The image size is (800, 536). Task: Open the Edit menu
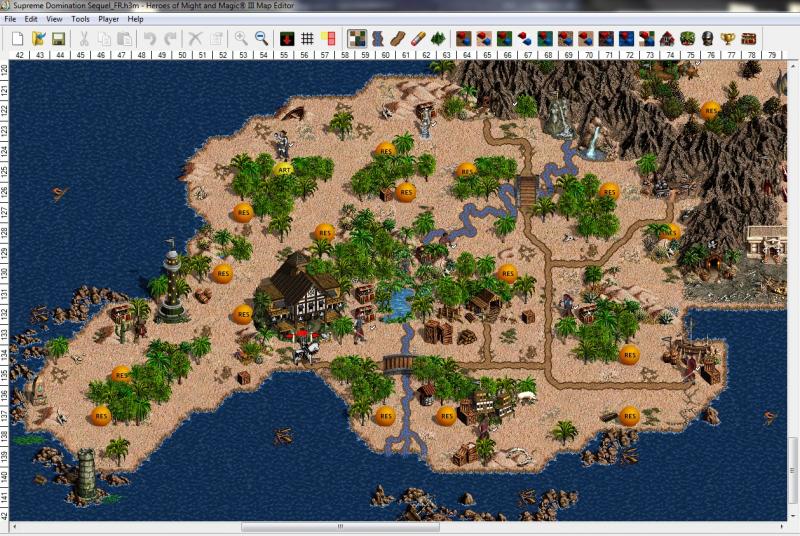31,19
